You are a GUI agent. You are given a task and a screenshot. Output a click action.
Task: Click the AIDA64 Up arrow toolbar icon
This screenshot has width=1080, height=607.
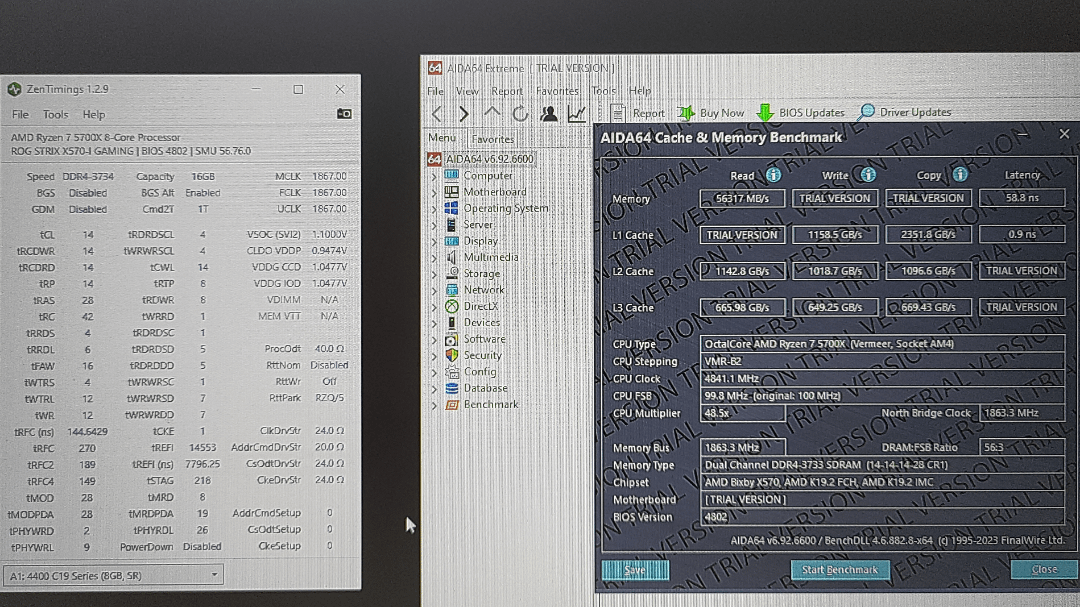[x=492, y=114]
